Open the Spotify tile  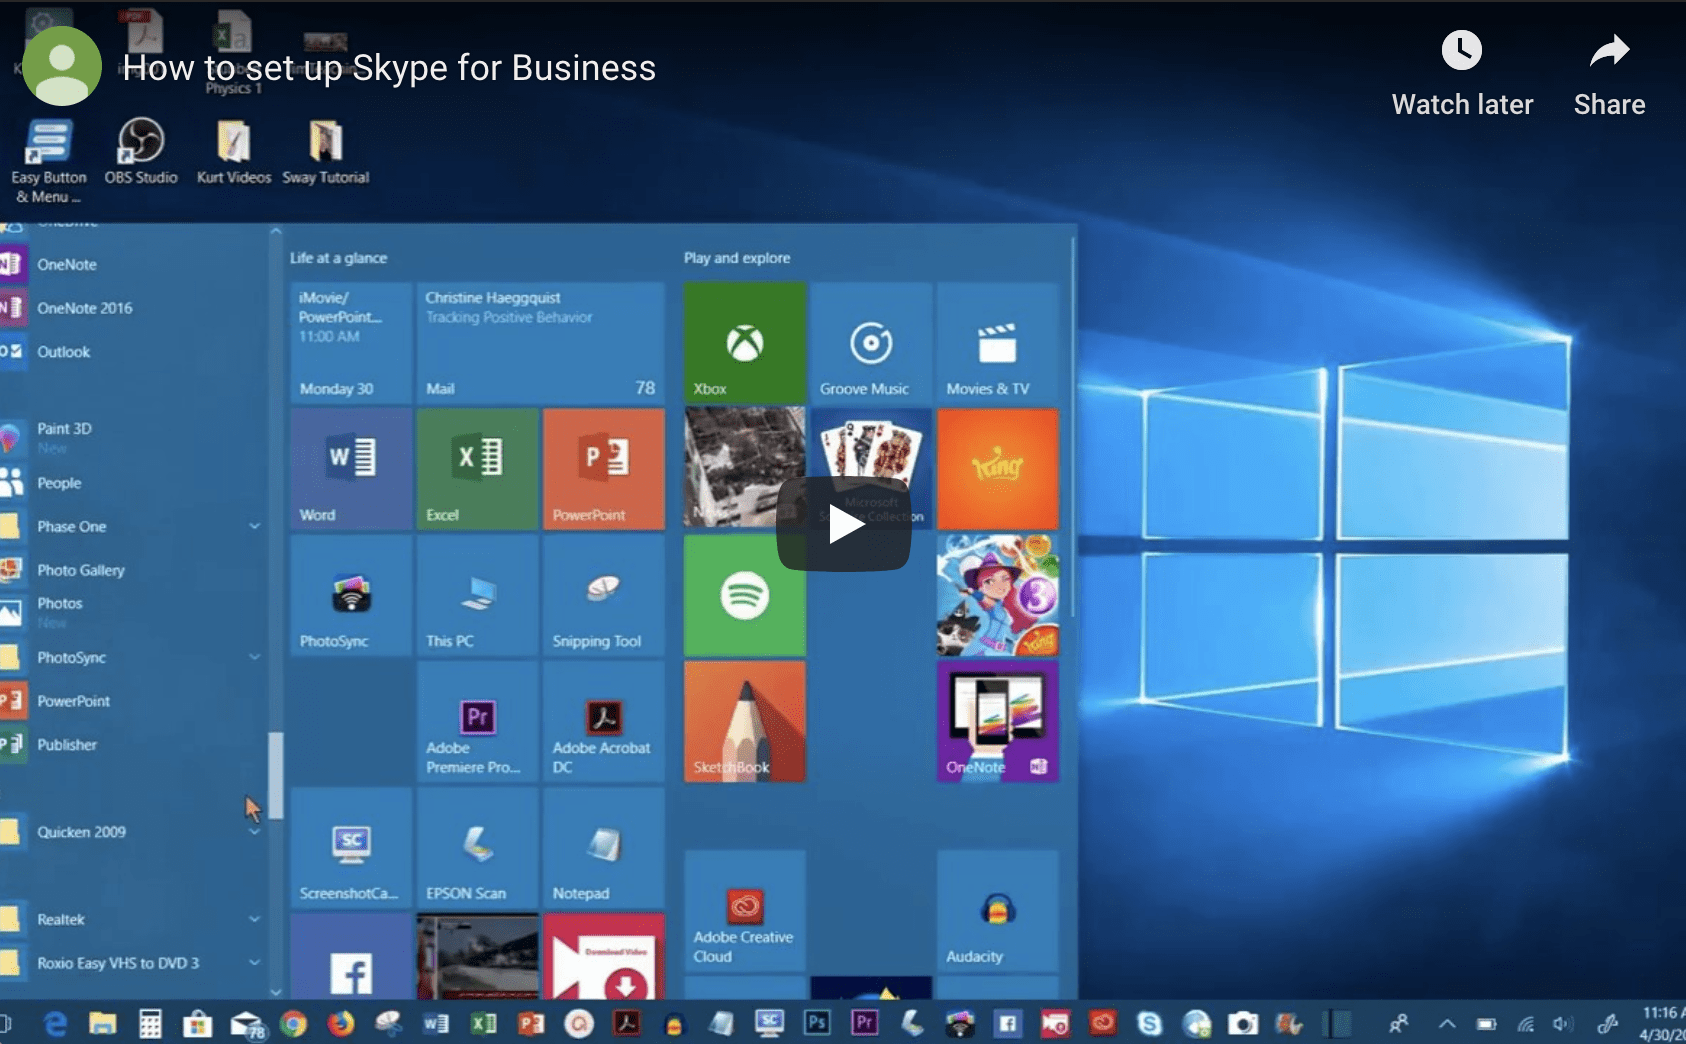[745, 595]
